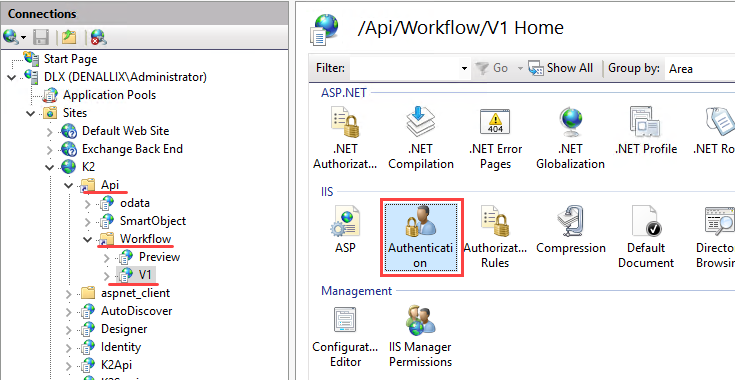Collapse the Api folder

(x=69, y=186)
